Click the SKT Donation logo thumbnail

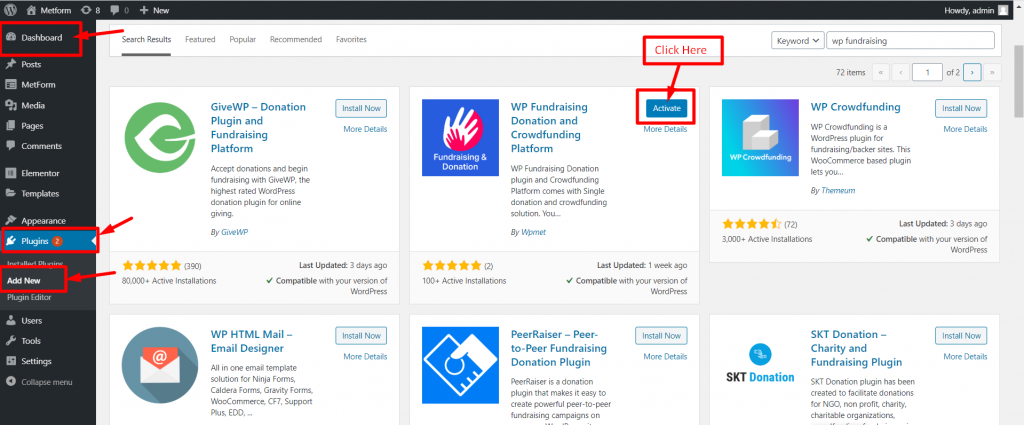760,365
